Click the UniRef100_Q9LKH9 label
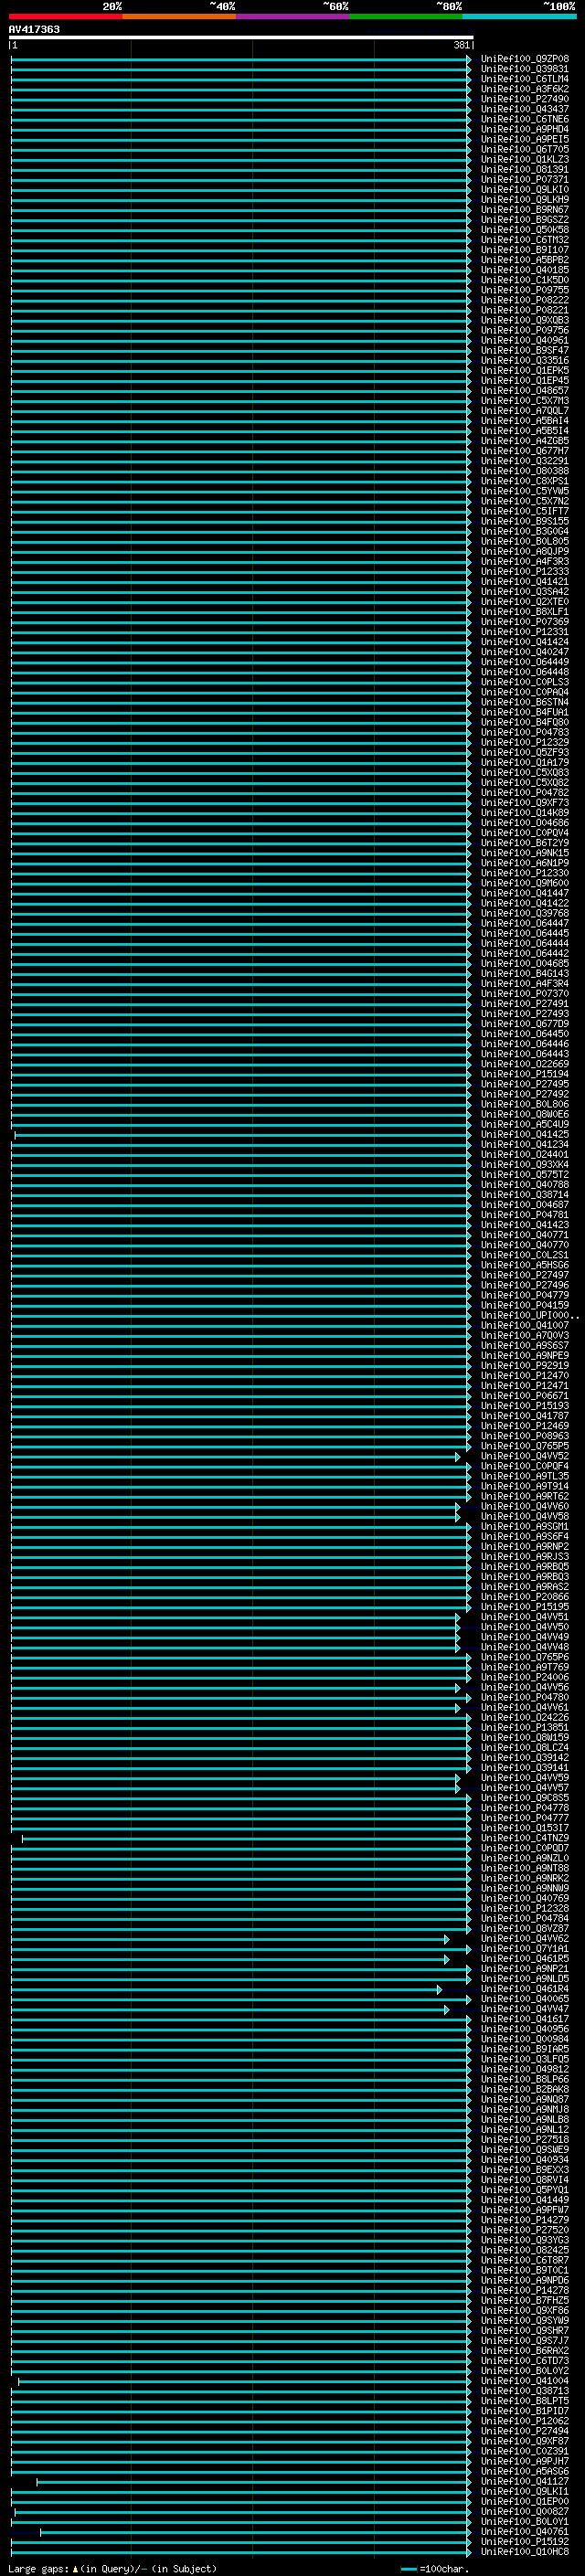 [524, 200]
